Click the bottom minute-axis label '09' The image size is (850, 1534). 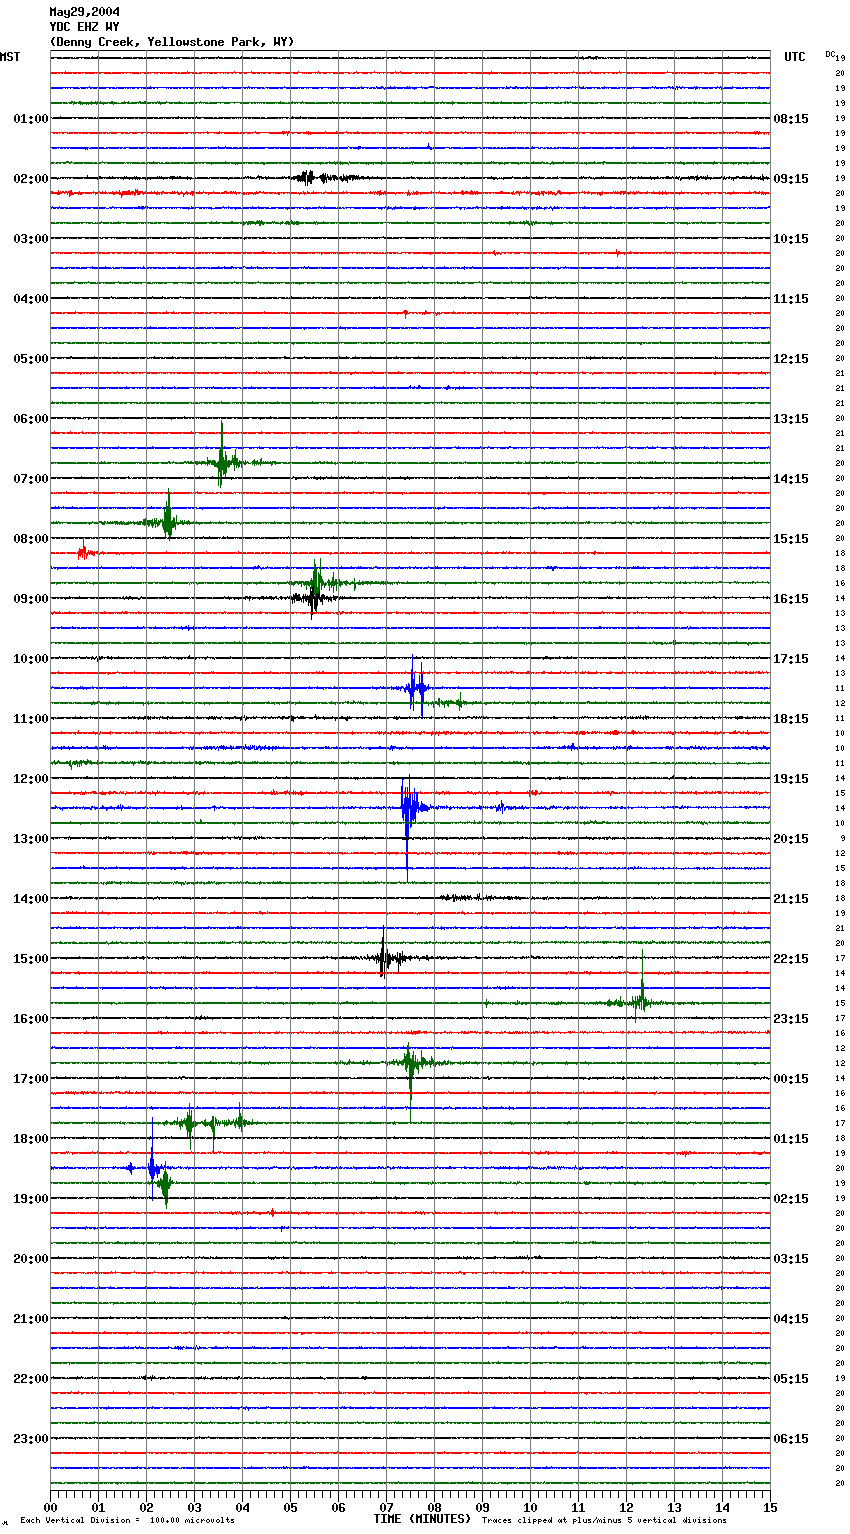click(x=482, y=1507)
